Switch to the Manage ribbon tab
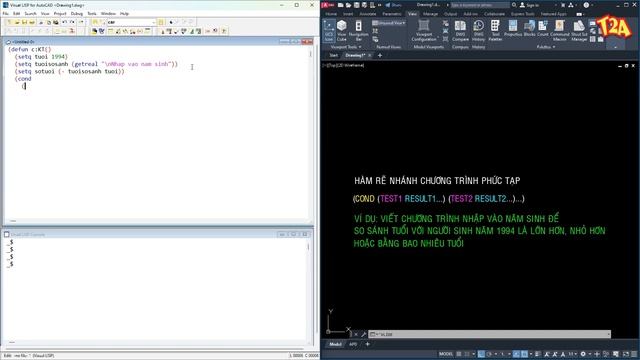The image size is (640, 360). tap(430, 14)
